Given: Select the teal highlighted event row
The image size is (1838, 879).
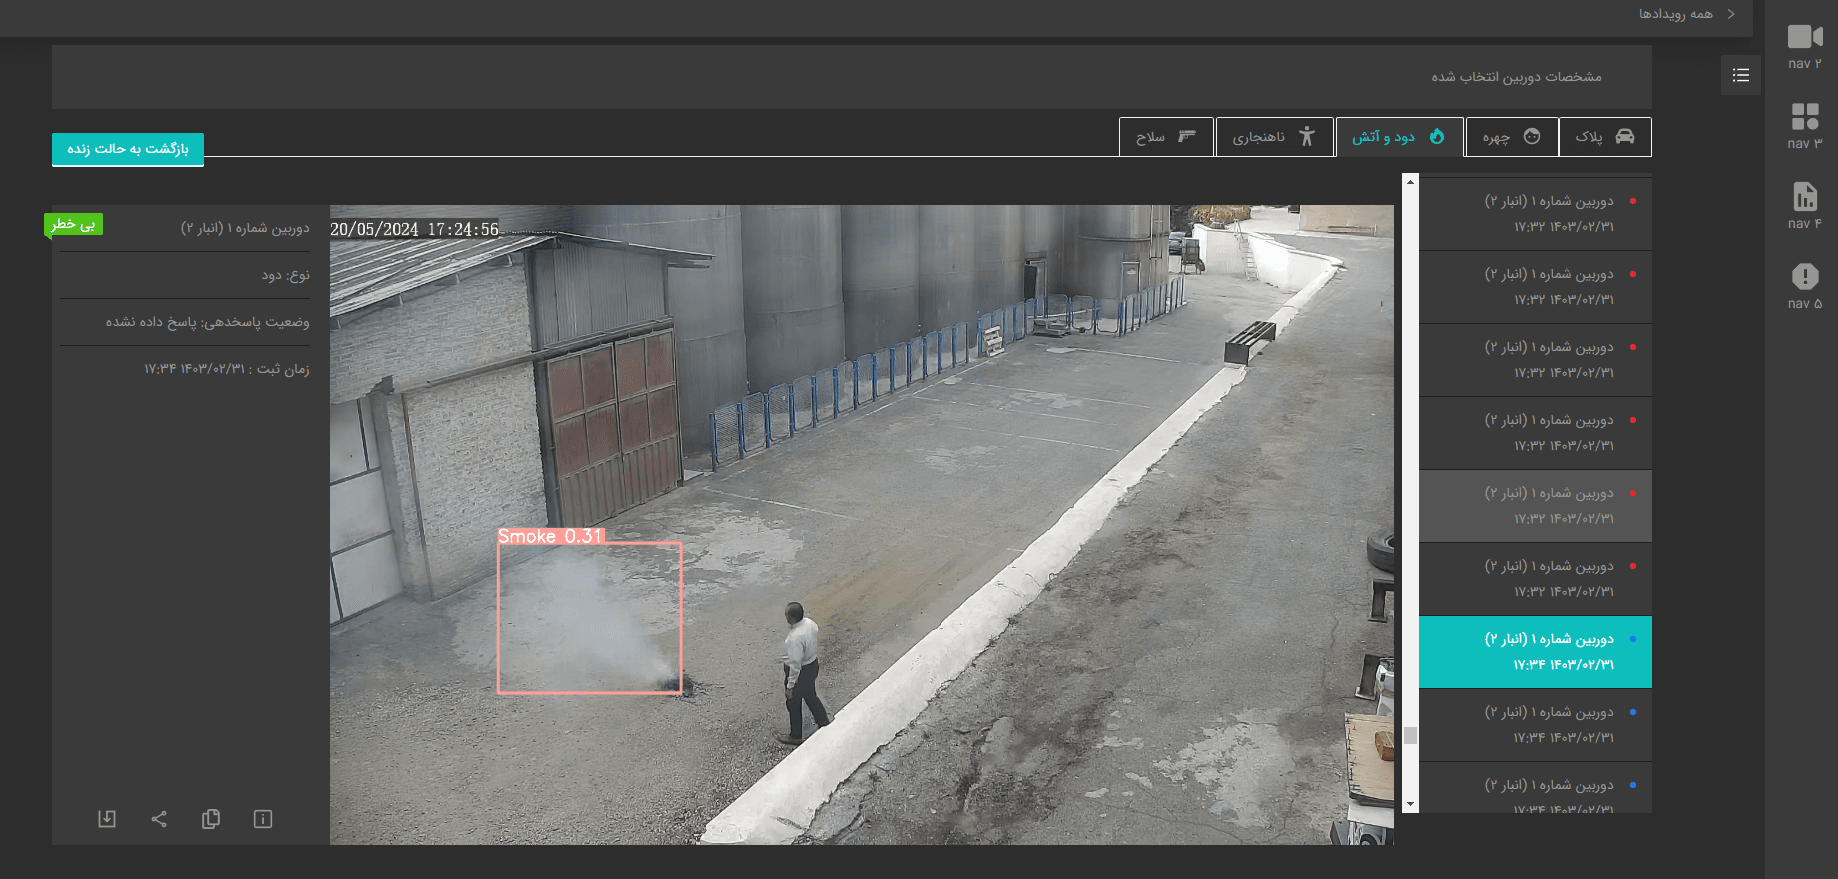Looking at the screenshot, I should tap(1535, 652).
